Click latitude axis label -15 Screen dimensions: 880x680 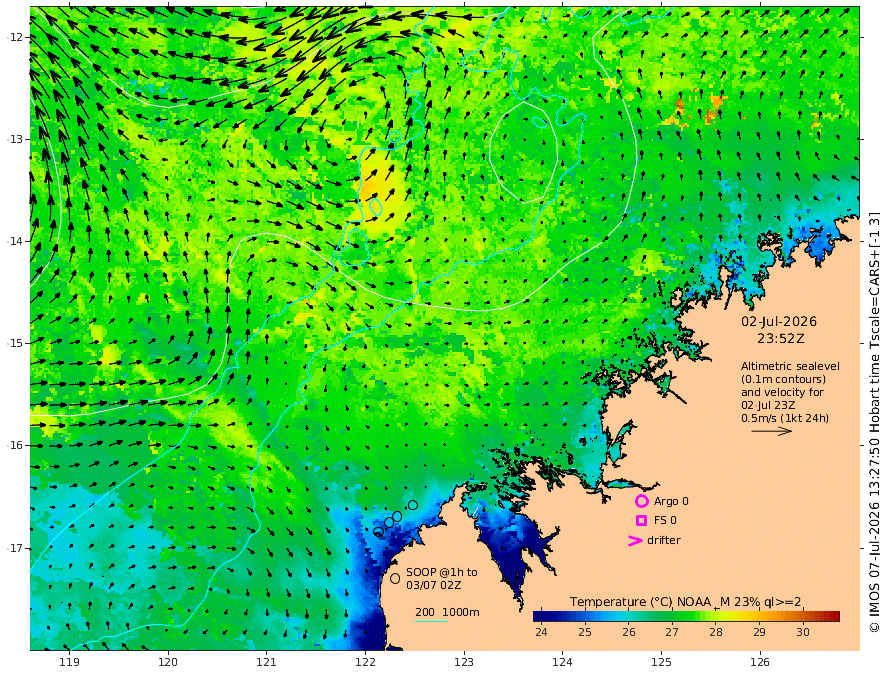tap(15, 343)
